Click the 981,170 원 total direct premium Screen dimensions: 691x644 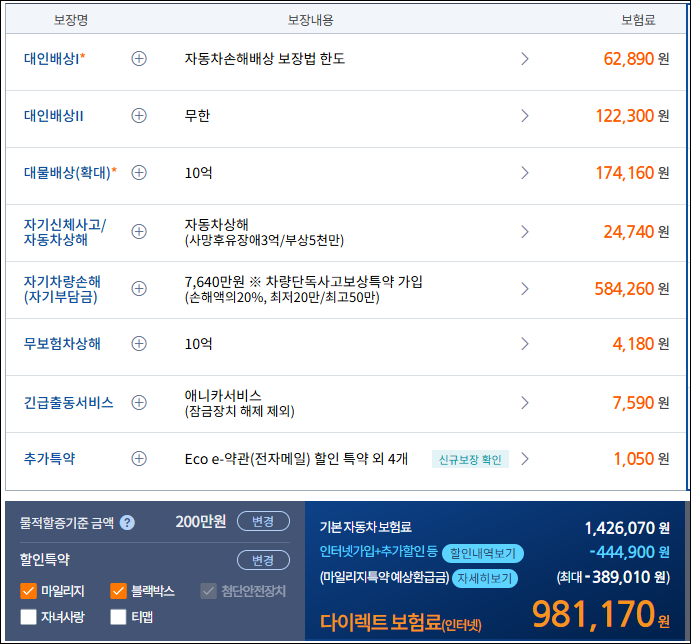pos(601,614)
